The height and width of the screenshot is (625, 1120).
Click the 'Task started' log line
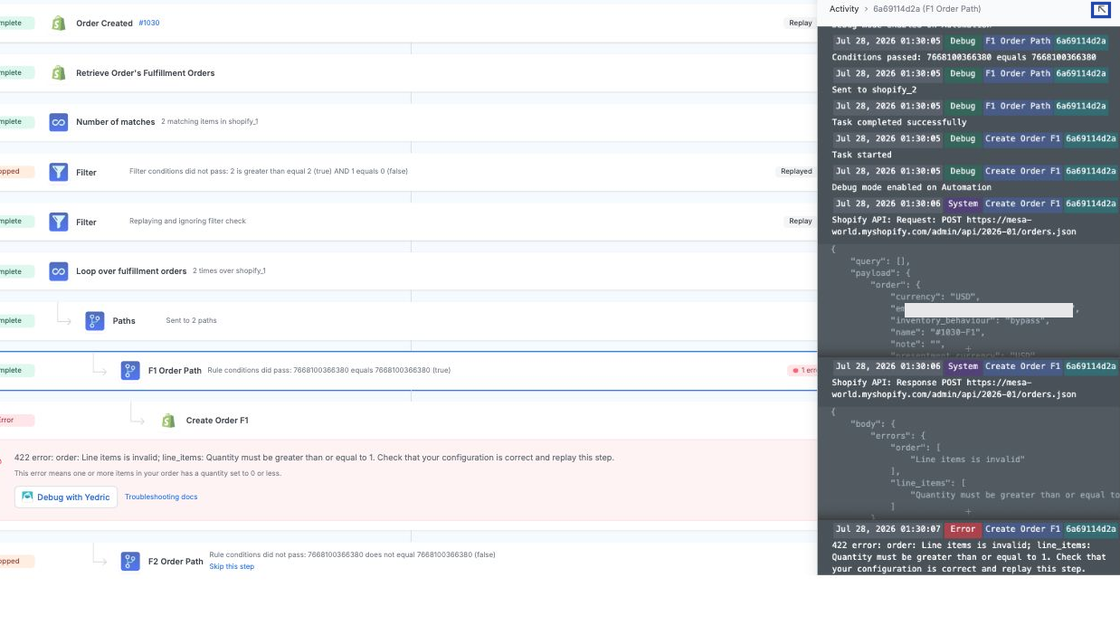[861, 155]
